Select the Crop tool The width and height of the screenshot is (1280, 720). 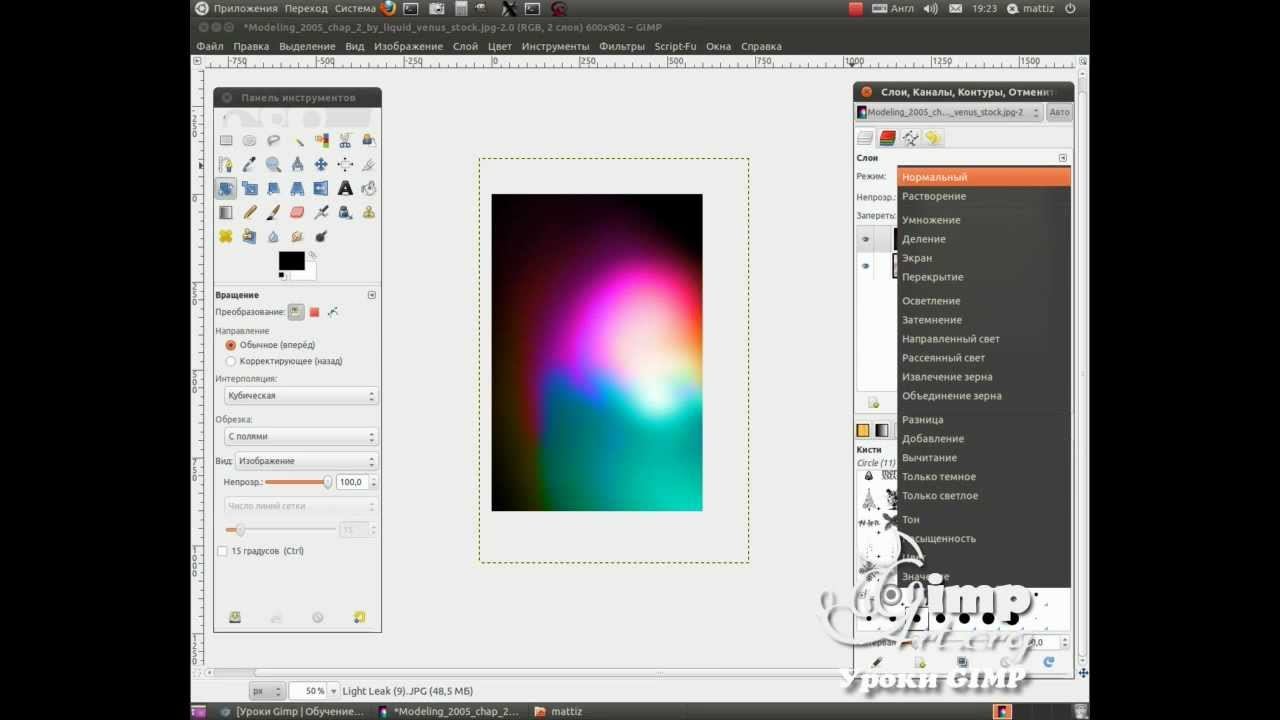point(369,164)
